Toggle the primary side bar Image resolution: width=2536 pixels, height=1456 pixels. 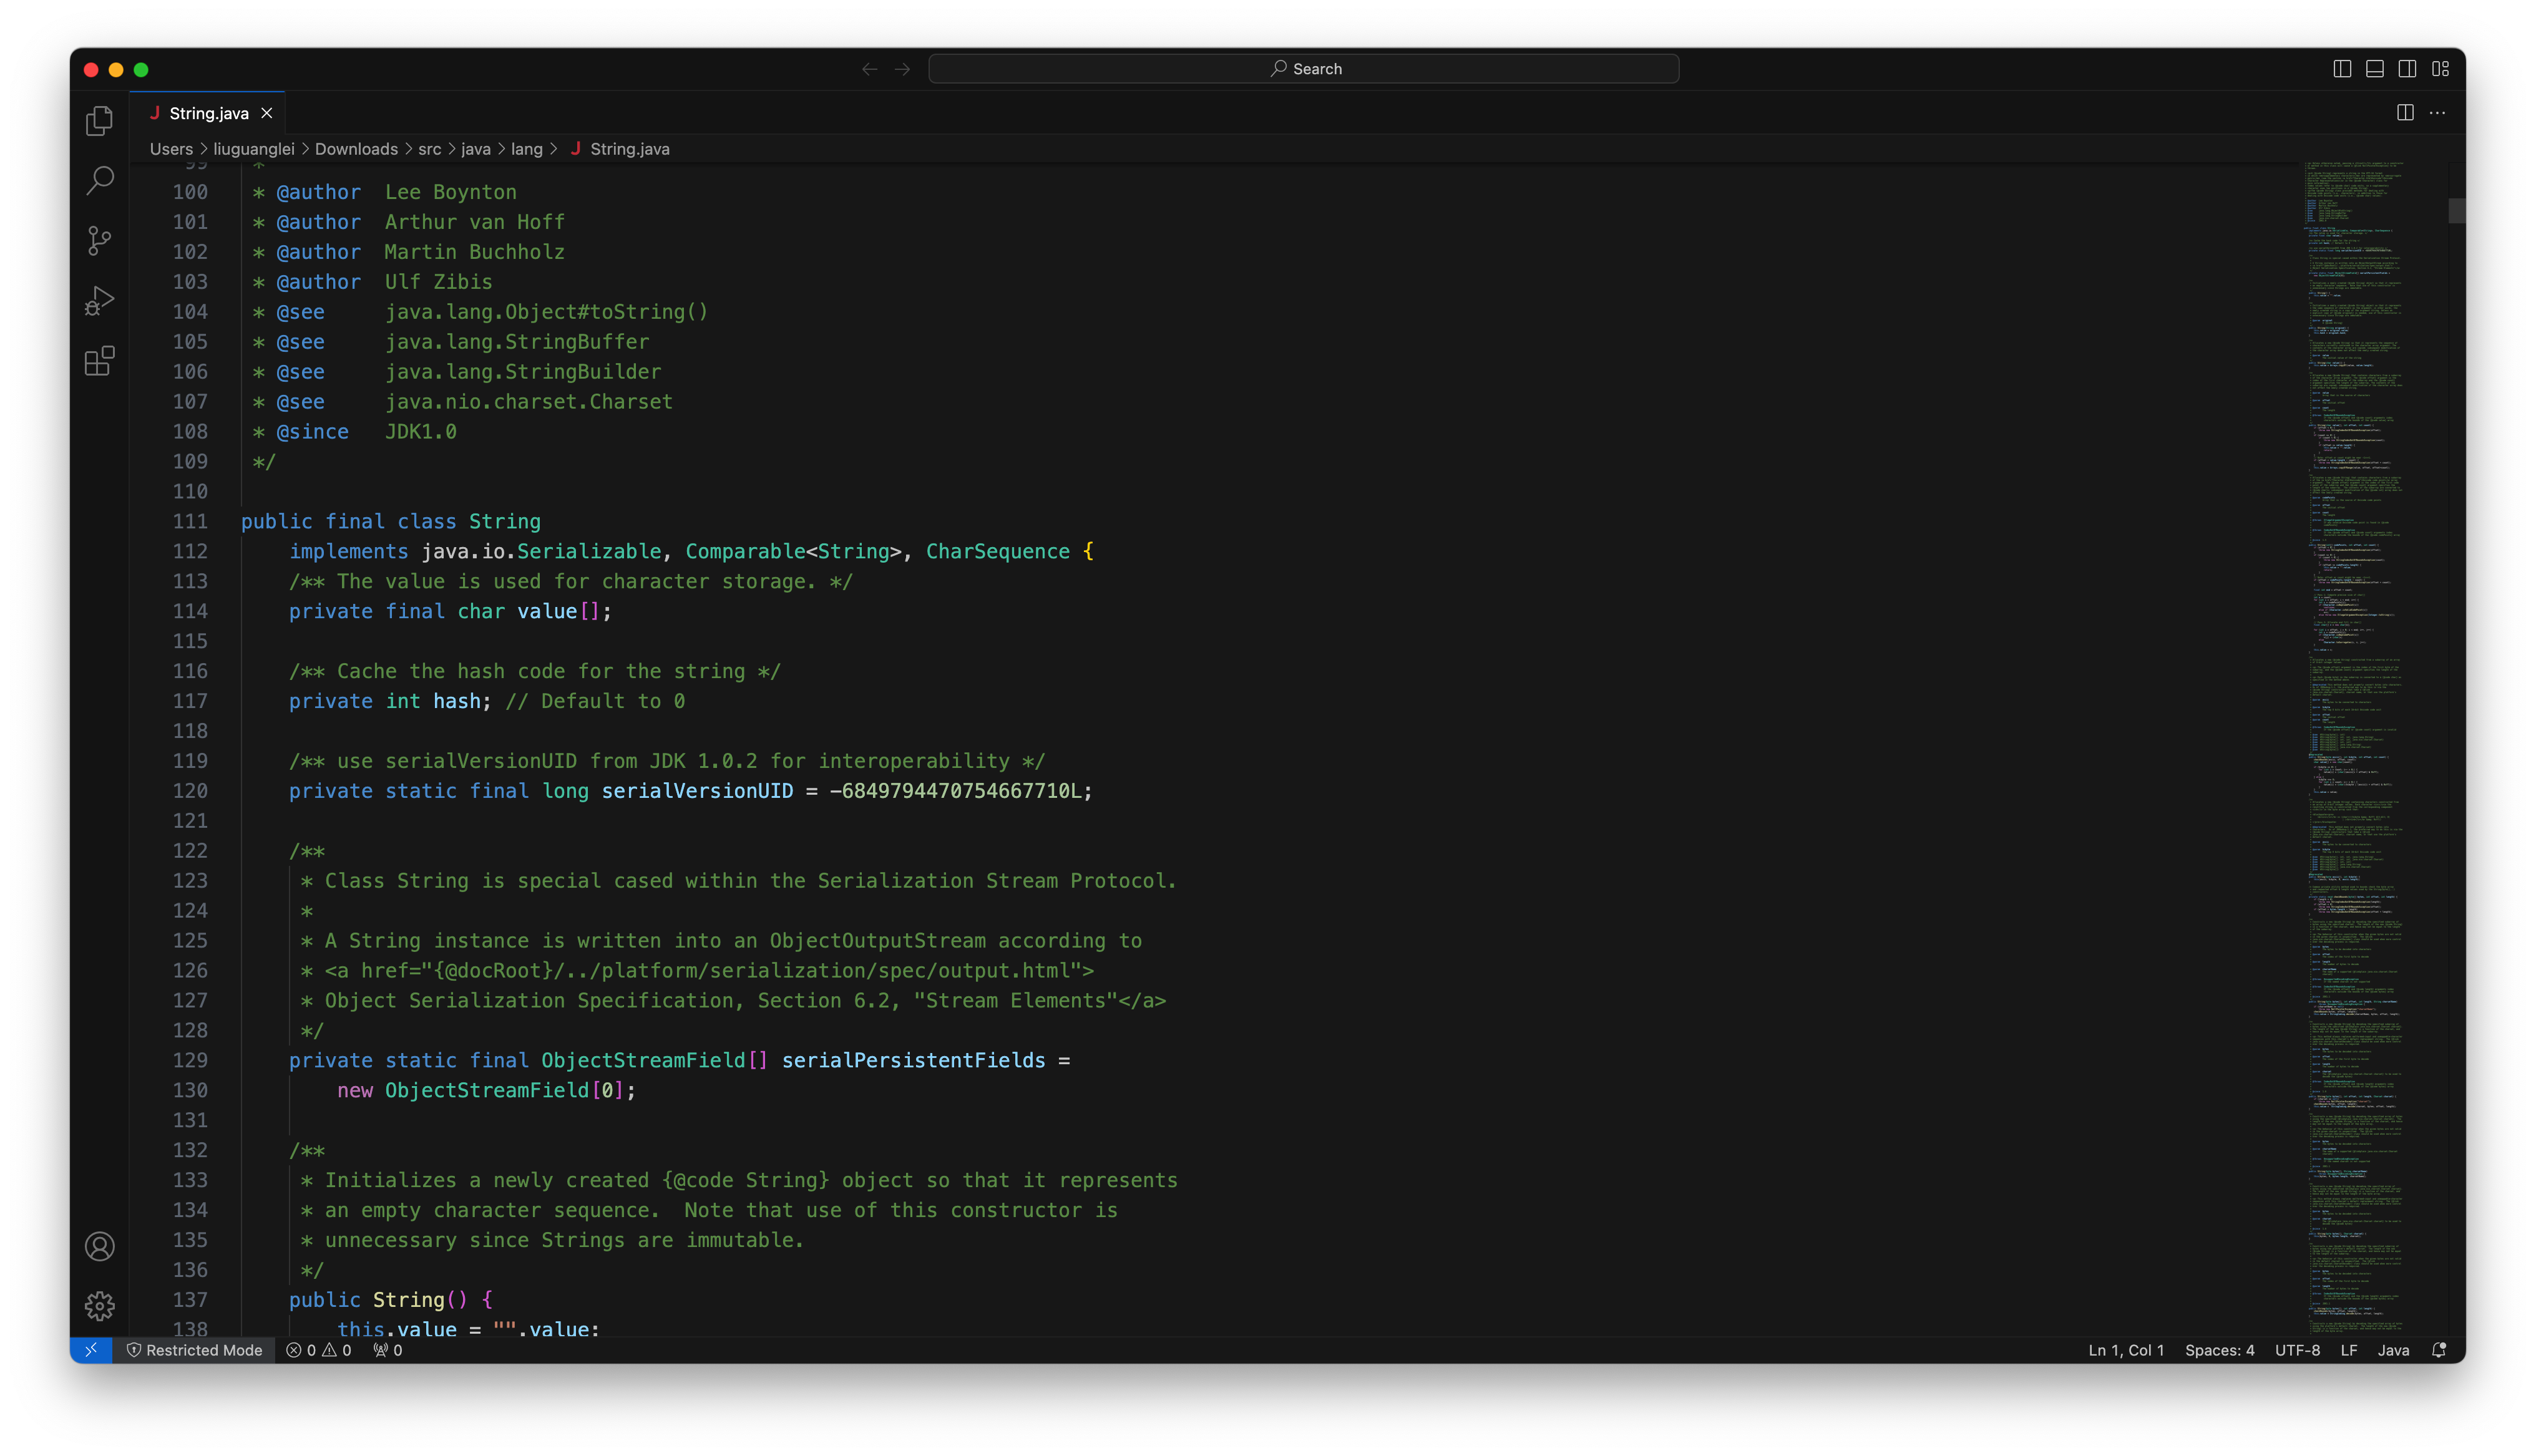point(2342,69)
